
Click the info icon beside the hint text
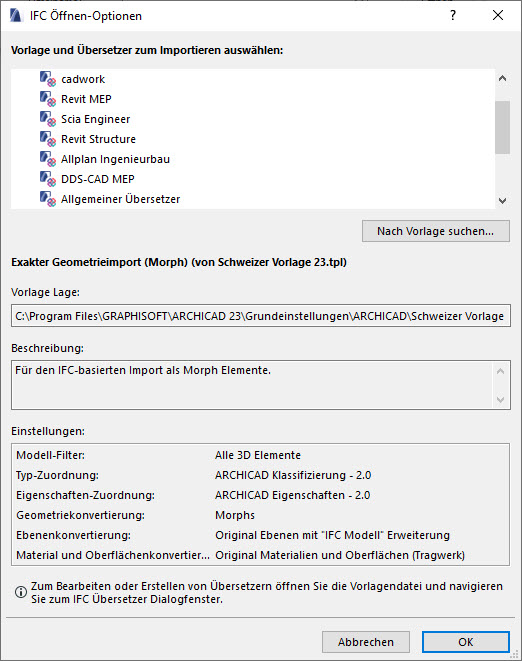pos(21,592)
